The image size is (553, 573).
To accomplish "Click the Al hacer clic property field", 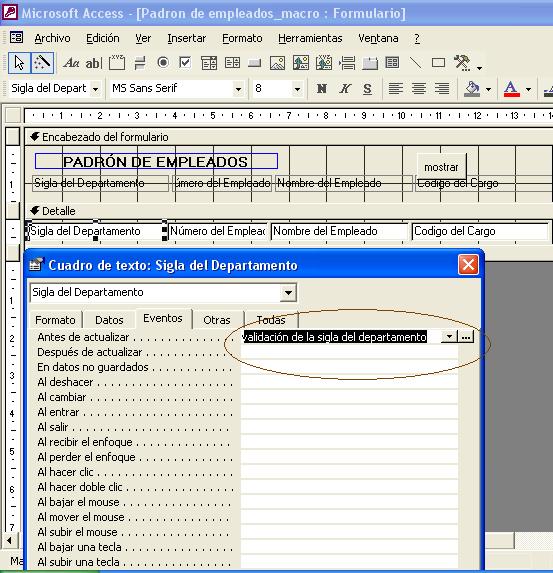I will pyautogui.click(x=349, y=472).
